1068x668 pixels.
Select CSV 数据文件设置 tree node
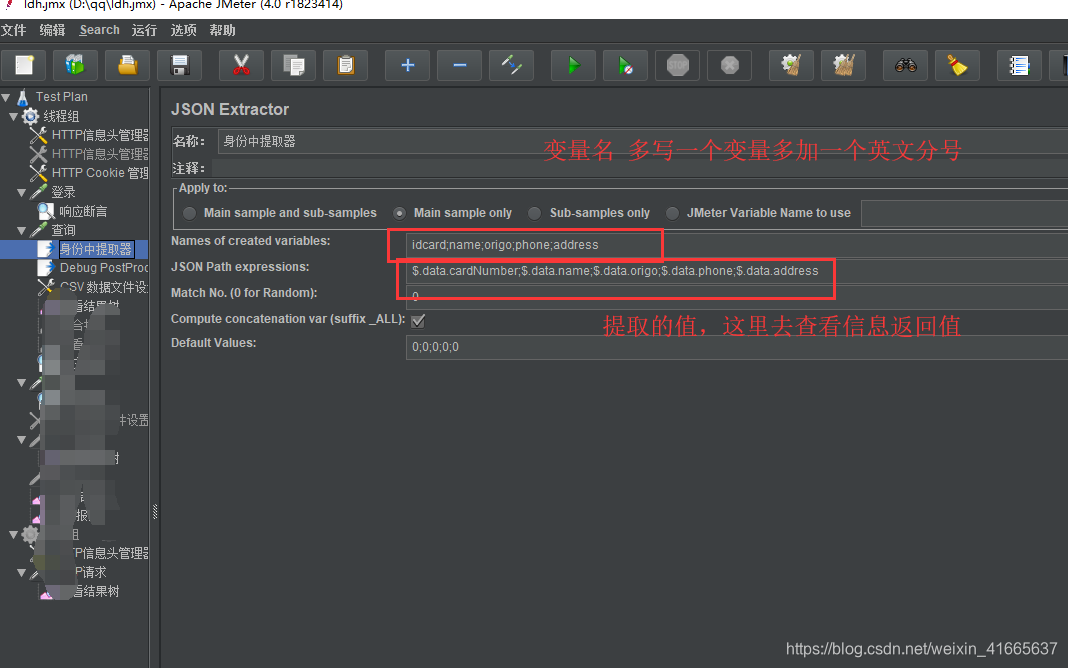click(x=104, y=287)
